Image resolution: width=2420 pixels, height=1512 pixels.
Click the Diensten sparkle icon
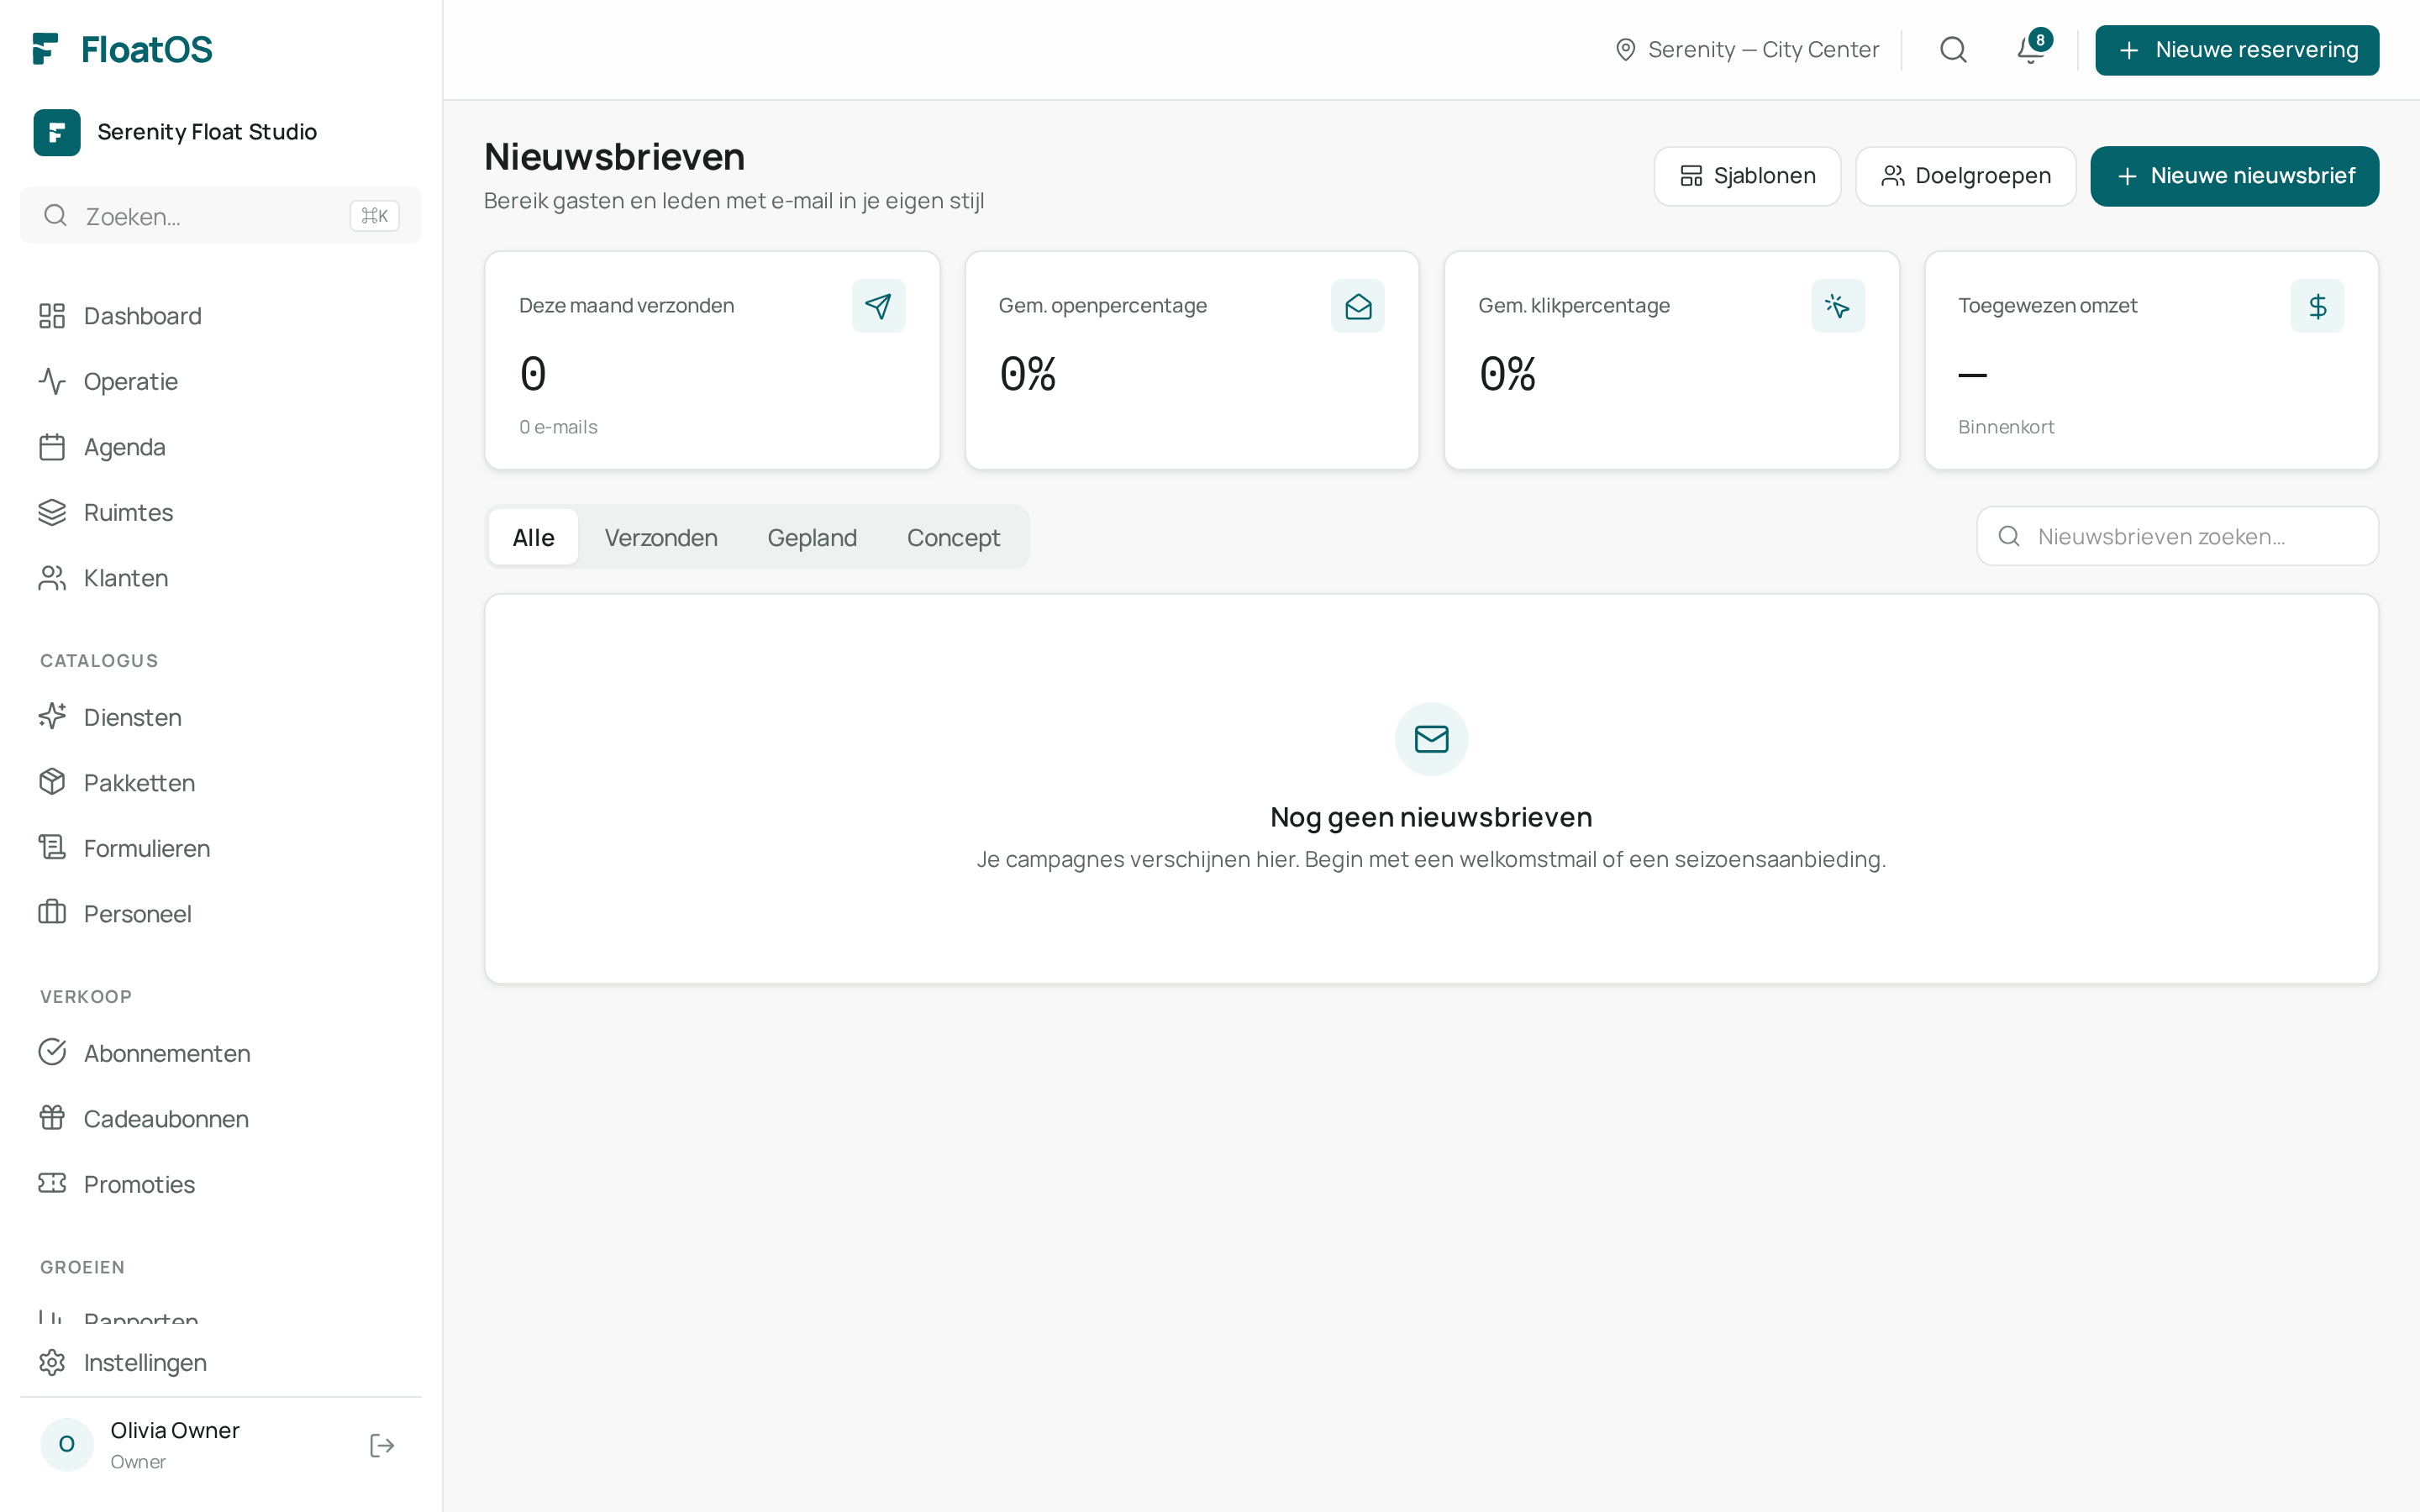52,717
